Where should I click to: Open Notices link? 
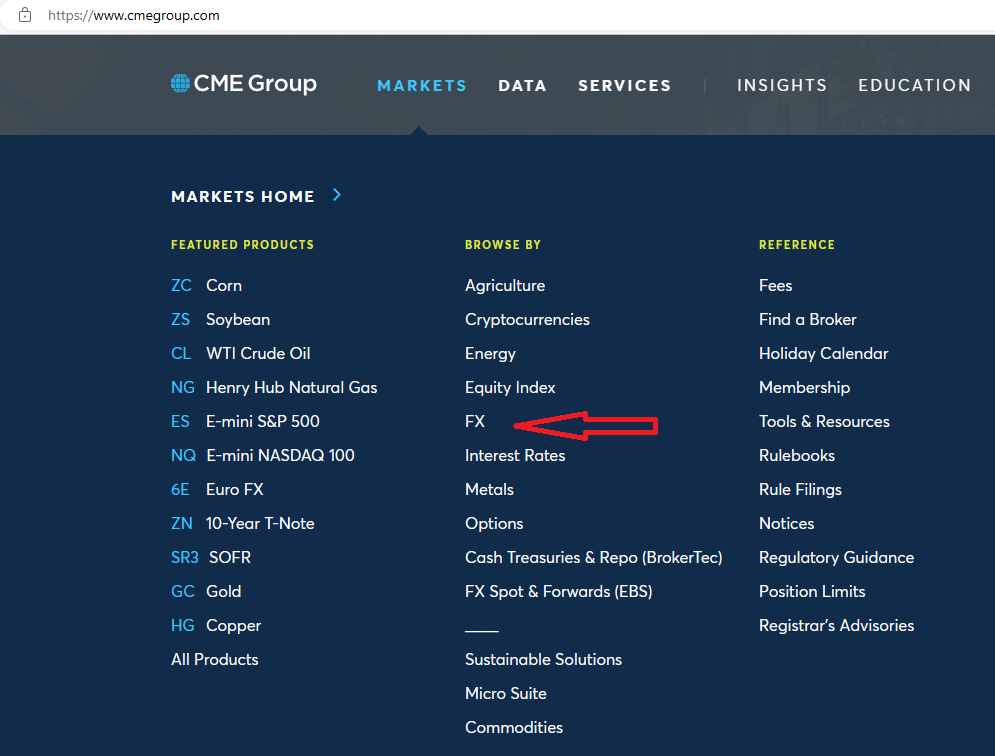pos(787,524)
